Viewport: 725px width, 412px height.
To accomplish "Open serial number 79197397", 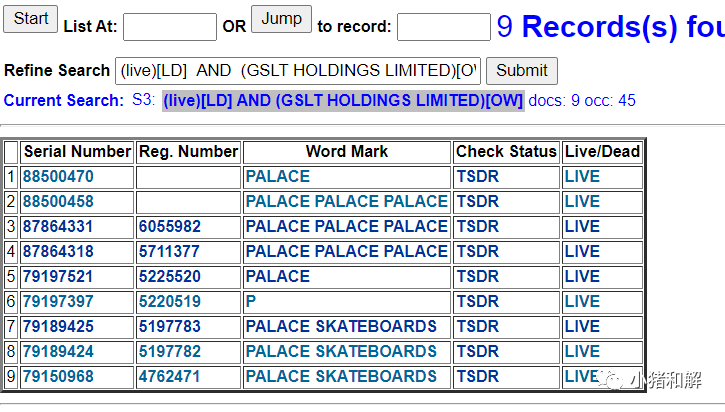I will pos(58,301).
